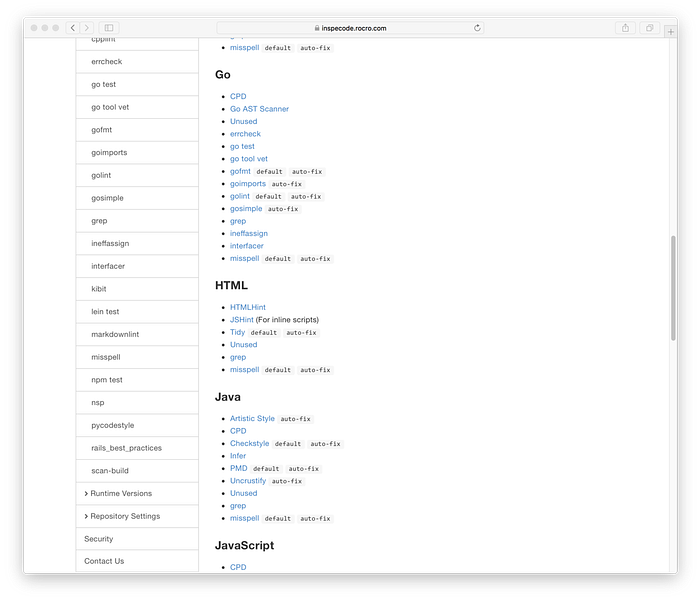
Task: Open the Unused link under Go
Action: click(243, 121)
